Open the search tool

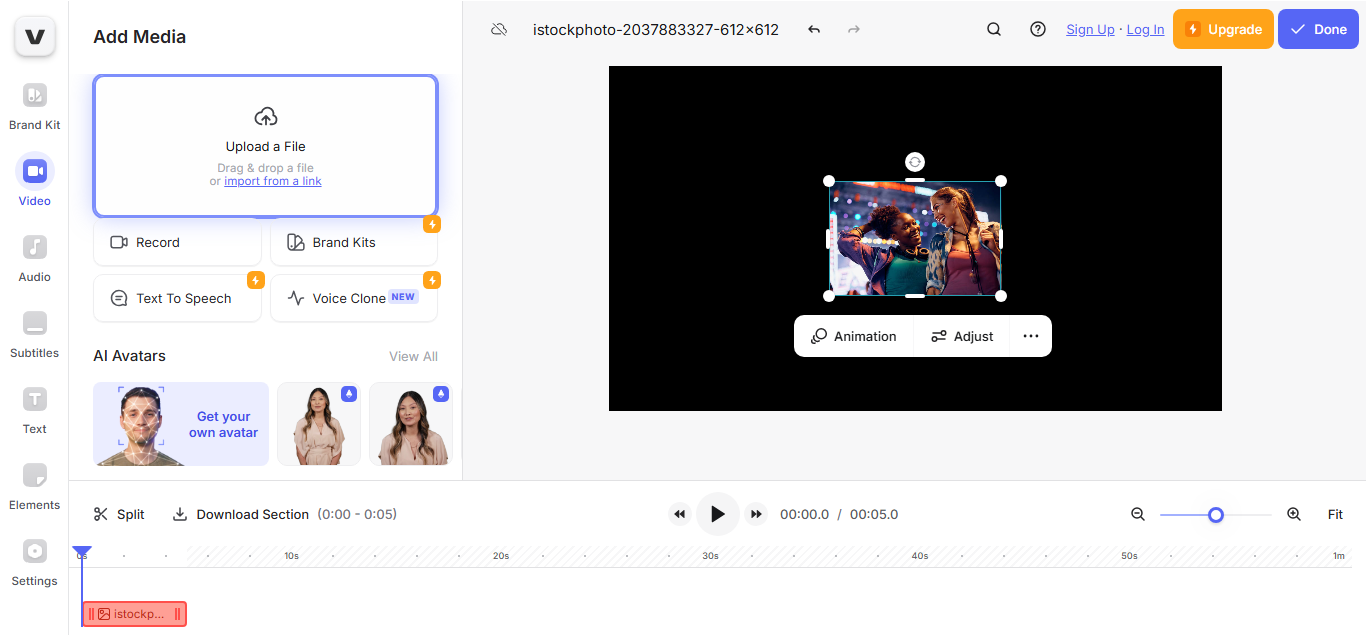tap(993, 29)
